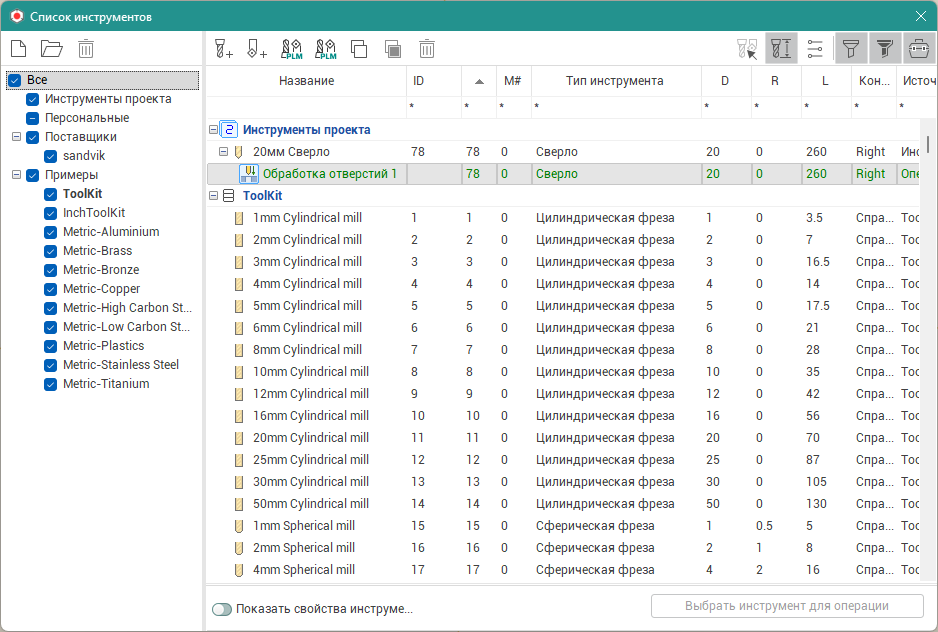Collapse the Инструменты проекта group in table
The height and width of the screenshot is (632, 938).
pyautogui.click(x=213, y=130)
